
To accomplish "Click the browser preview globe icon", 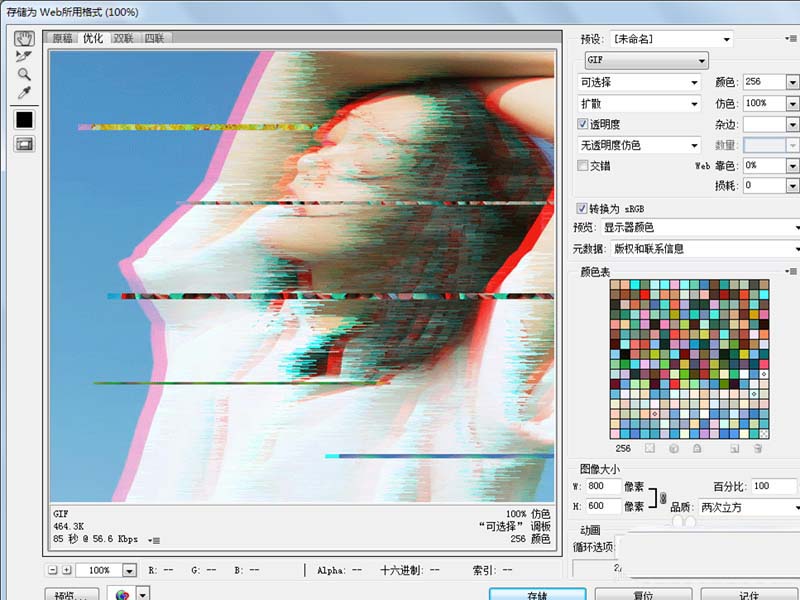I will click(x=123, y=595).
